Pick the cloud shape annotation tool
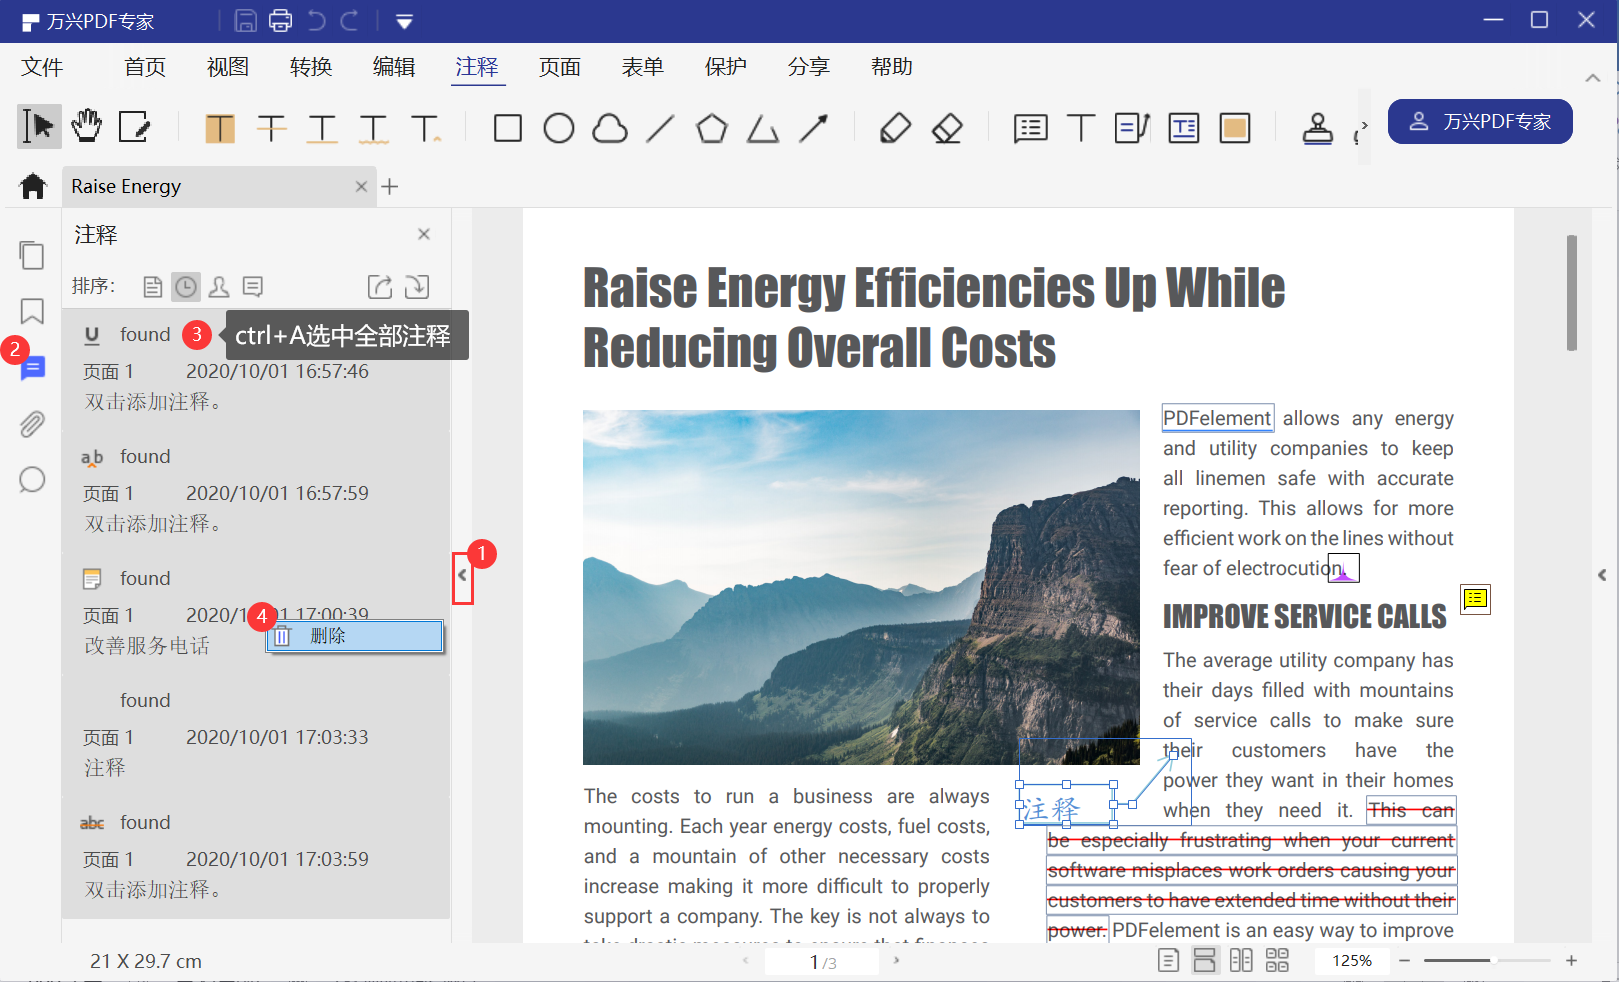Screen dimensions: 1619x982 [610, 128]
